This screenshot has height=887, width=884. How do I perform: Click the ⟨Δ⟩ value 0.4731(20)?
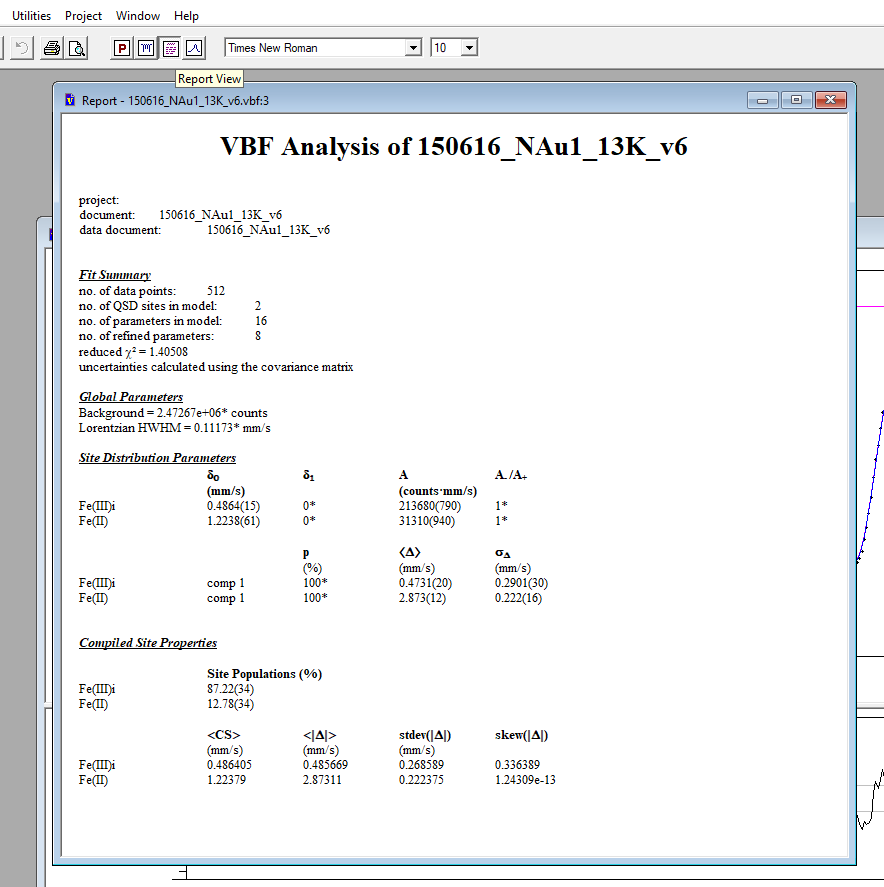(425, 583)
